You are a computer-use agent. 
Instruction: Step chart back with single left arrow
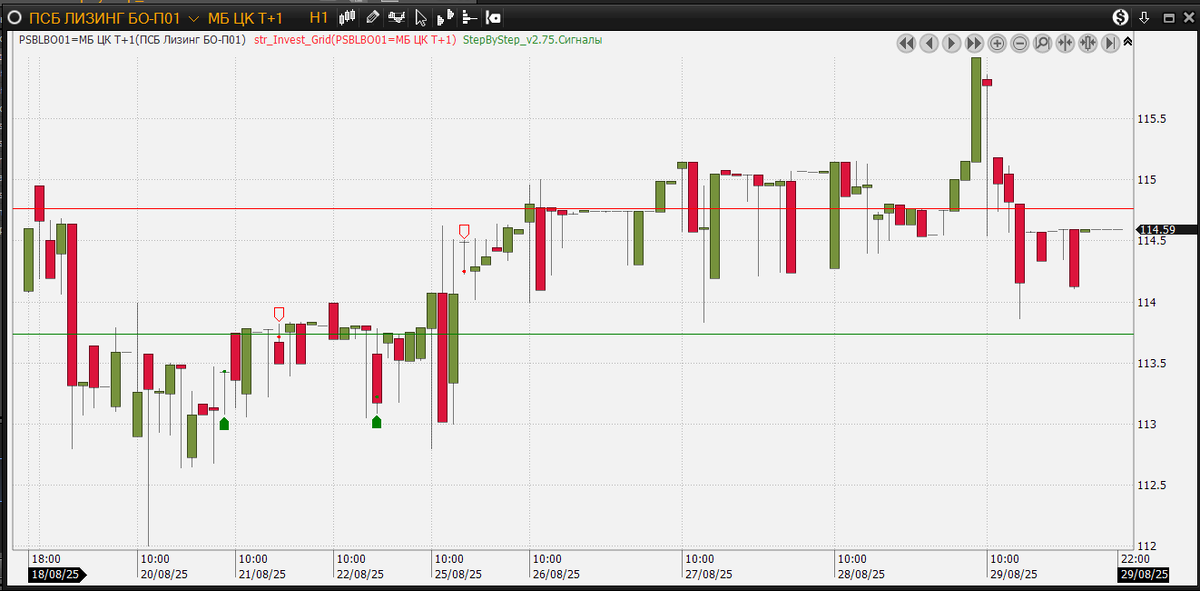929,43
